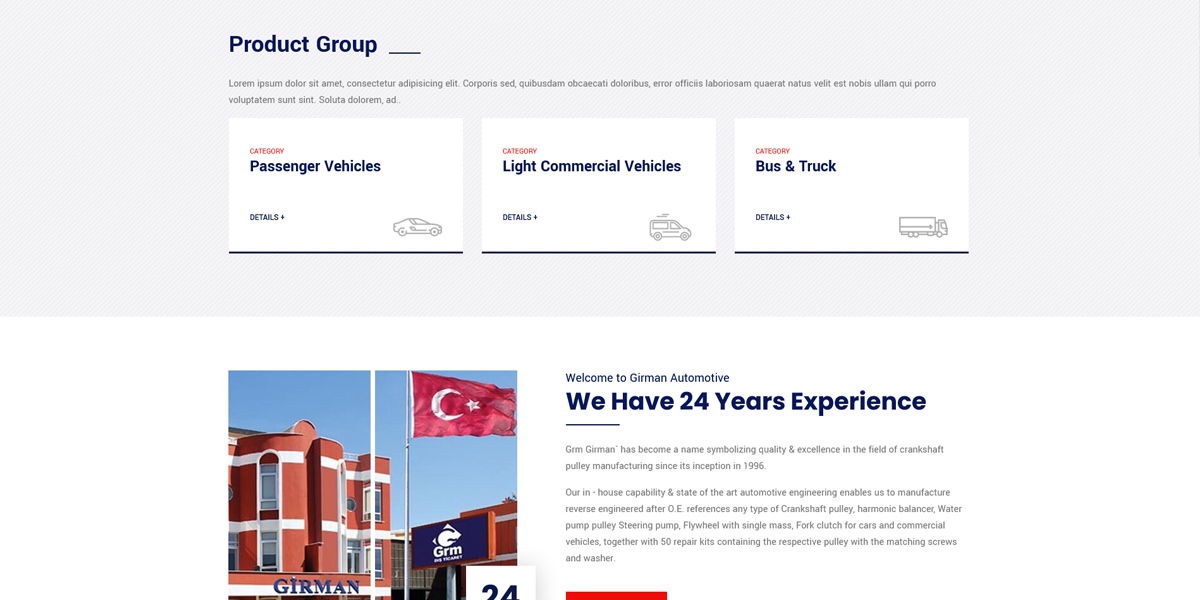This screenshot has width=1200, height=600.
Task: Click the 24 years badge on photo
Action: click(x=500, y=584)
